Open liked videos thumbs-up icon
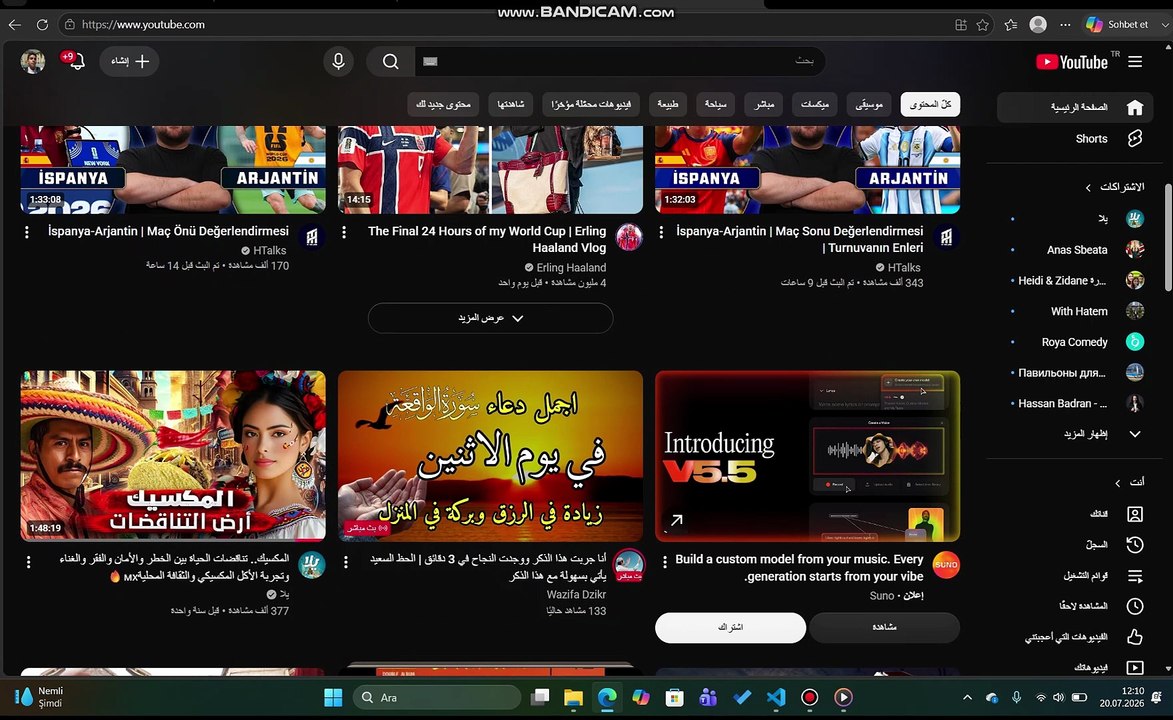The image size is (1173, 720). (x=1135, y=636)
